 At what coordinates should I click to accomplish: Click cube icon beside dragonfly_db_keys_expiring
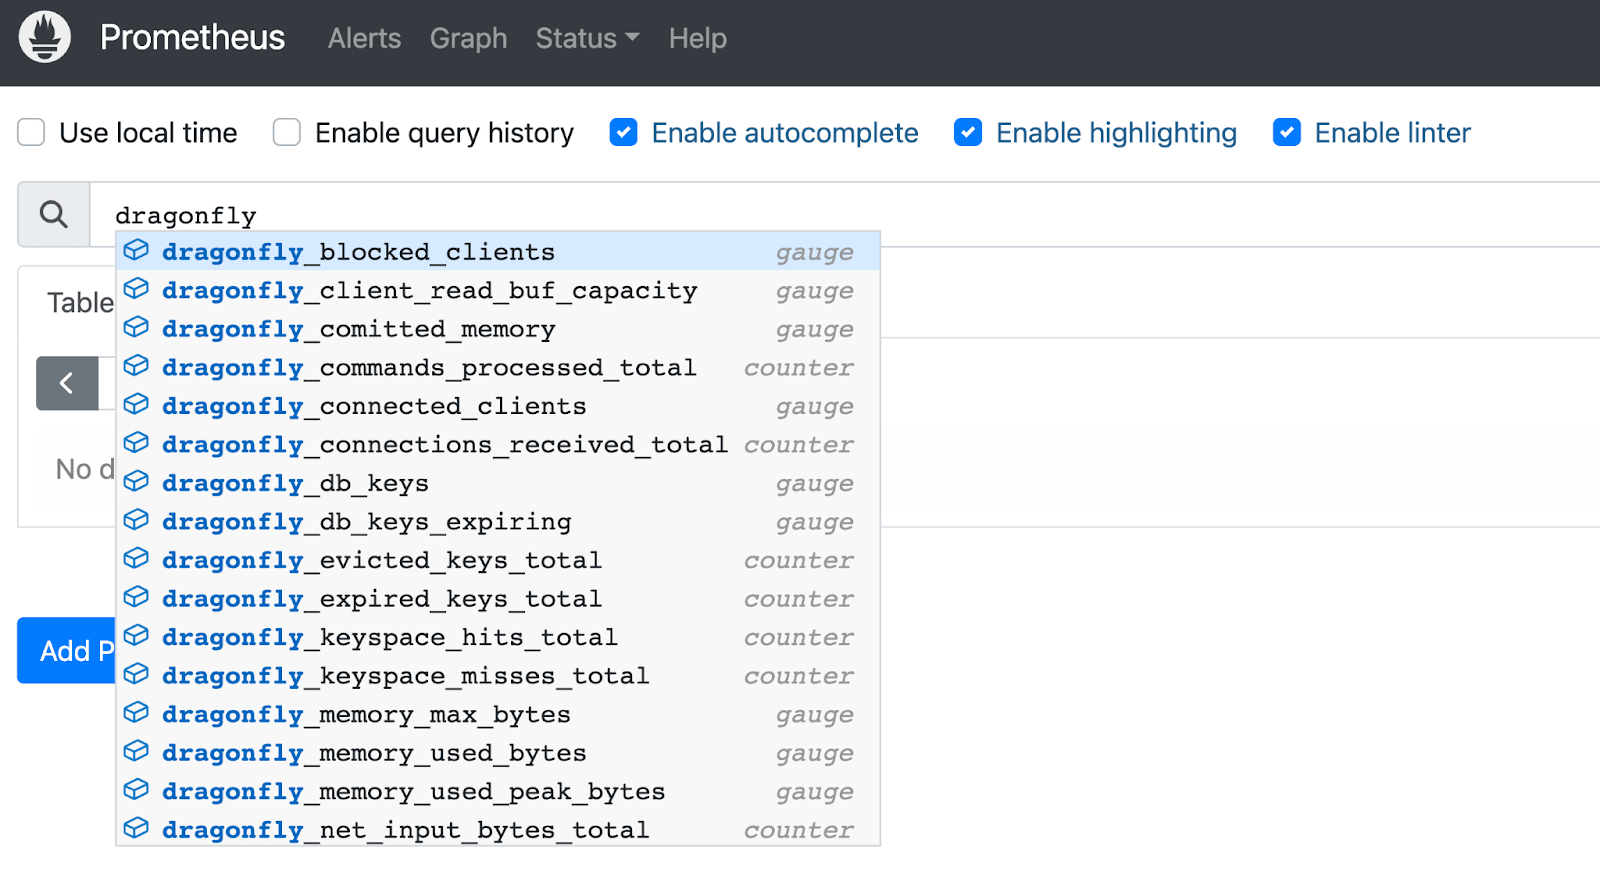click(x=136, y=520)
